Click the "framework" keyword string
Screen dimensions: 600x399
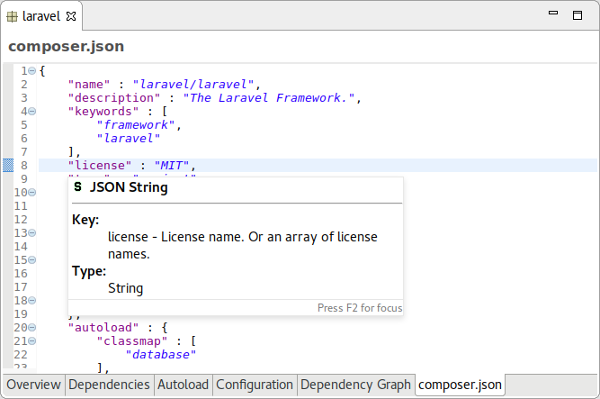point(135,125)
